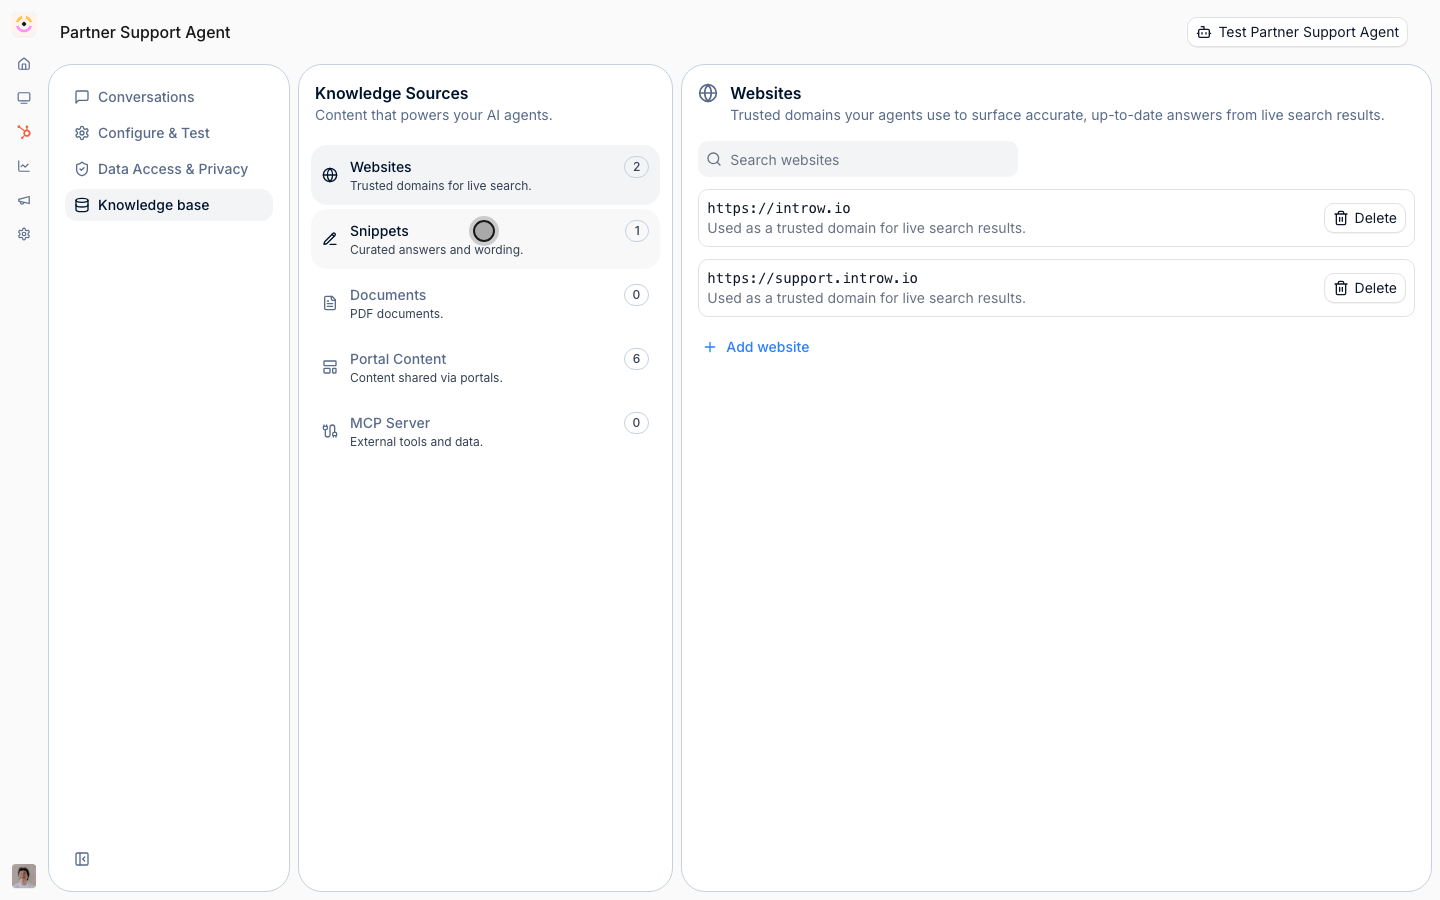
Task: Click the Portal Content count badge 6
Action: pyautogui.click(x=636, y=359)
